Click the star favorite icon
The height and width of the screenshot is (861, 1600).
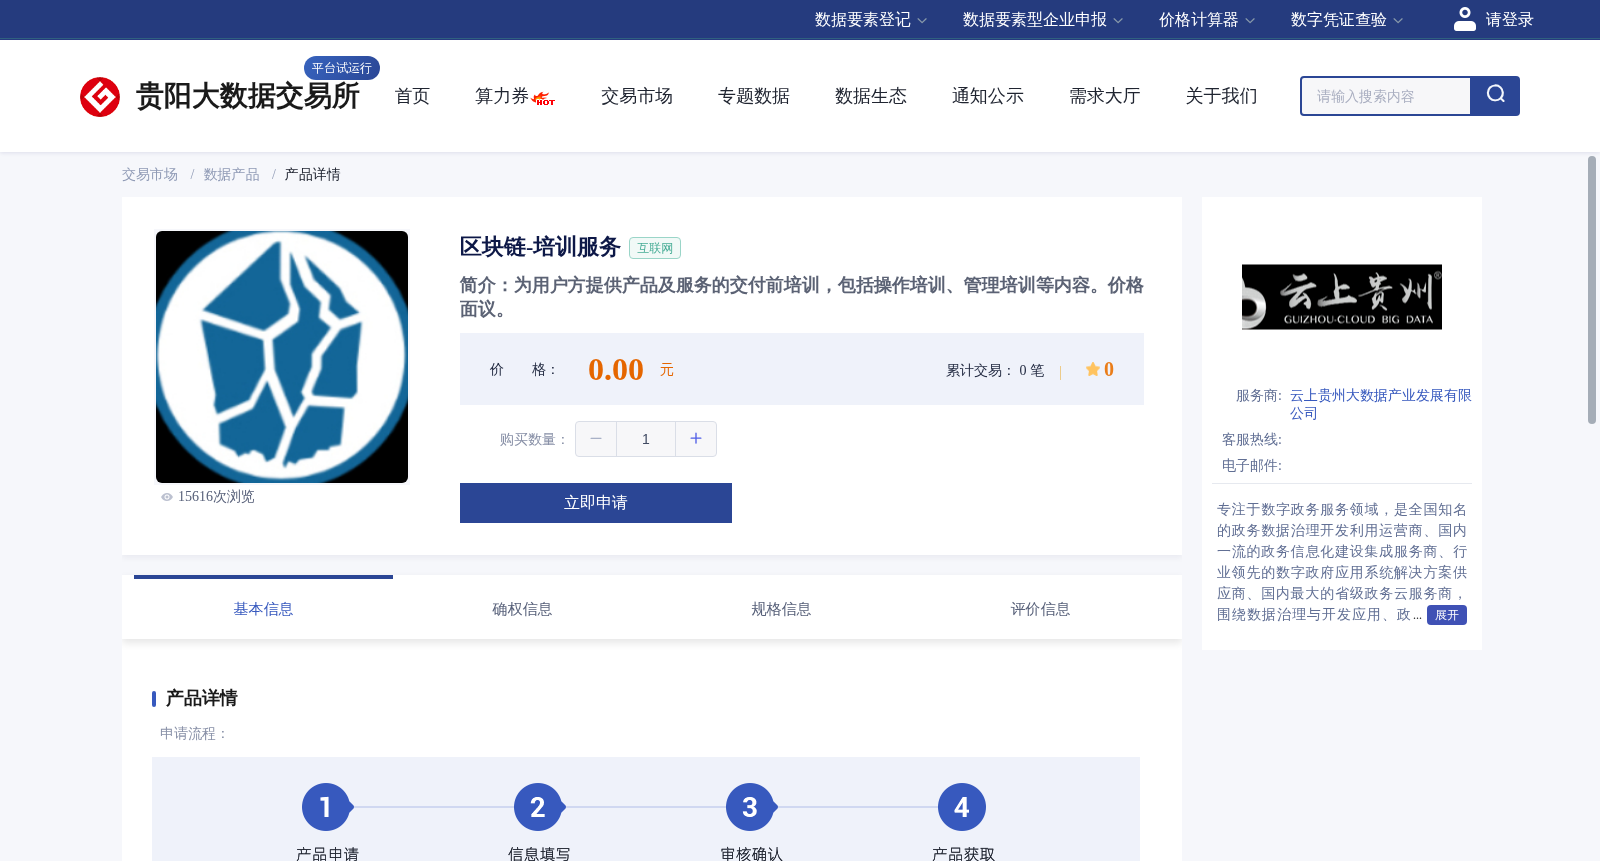point(1093,369)
